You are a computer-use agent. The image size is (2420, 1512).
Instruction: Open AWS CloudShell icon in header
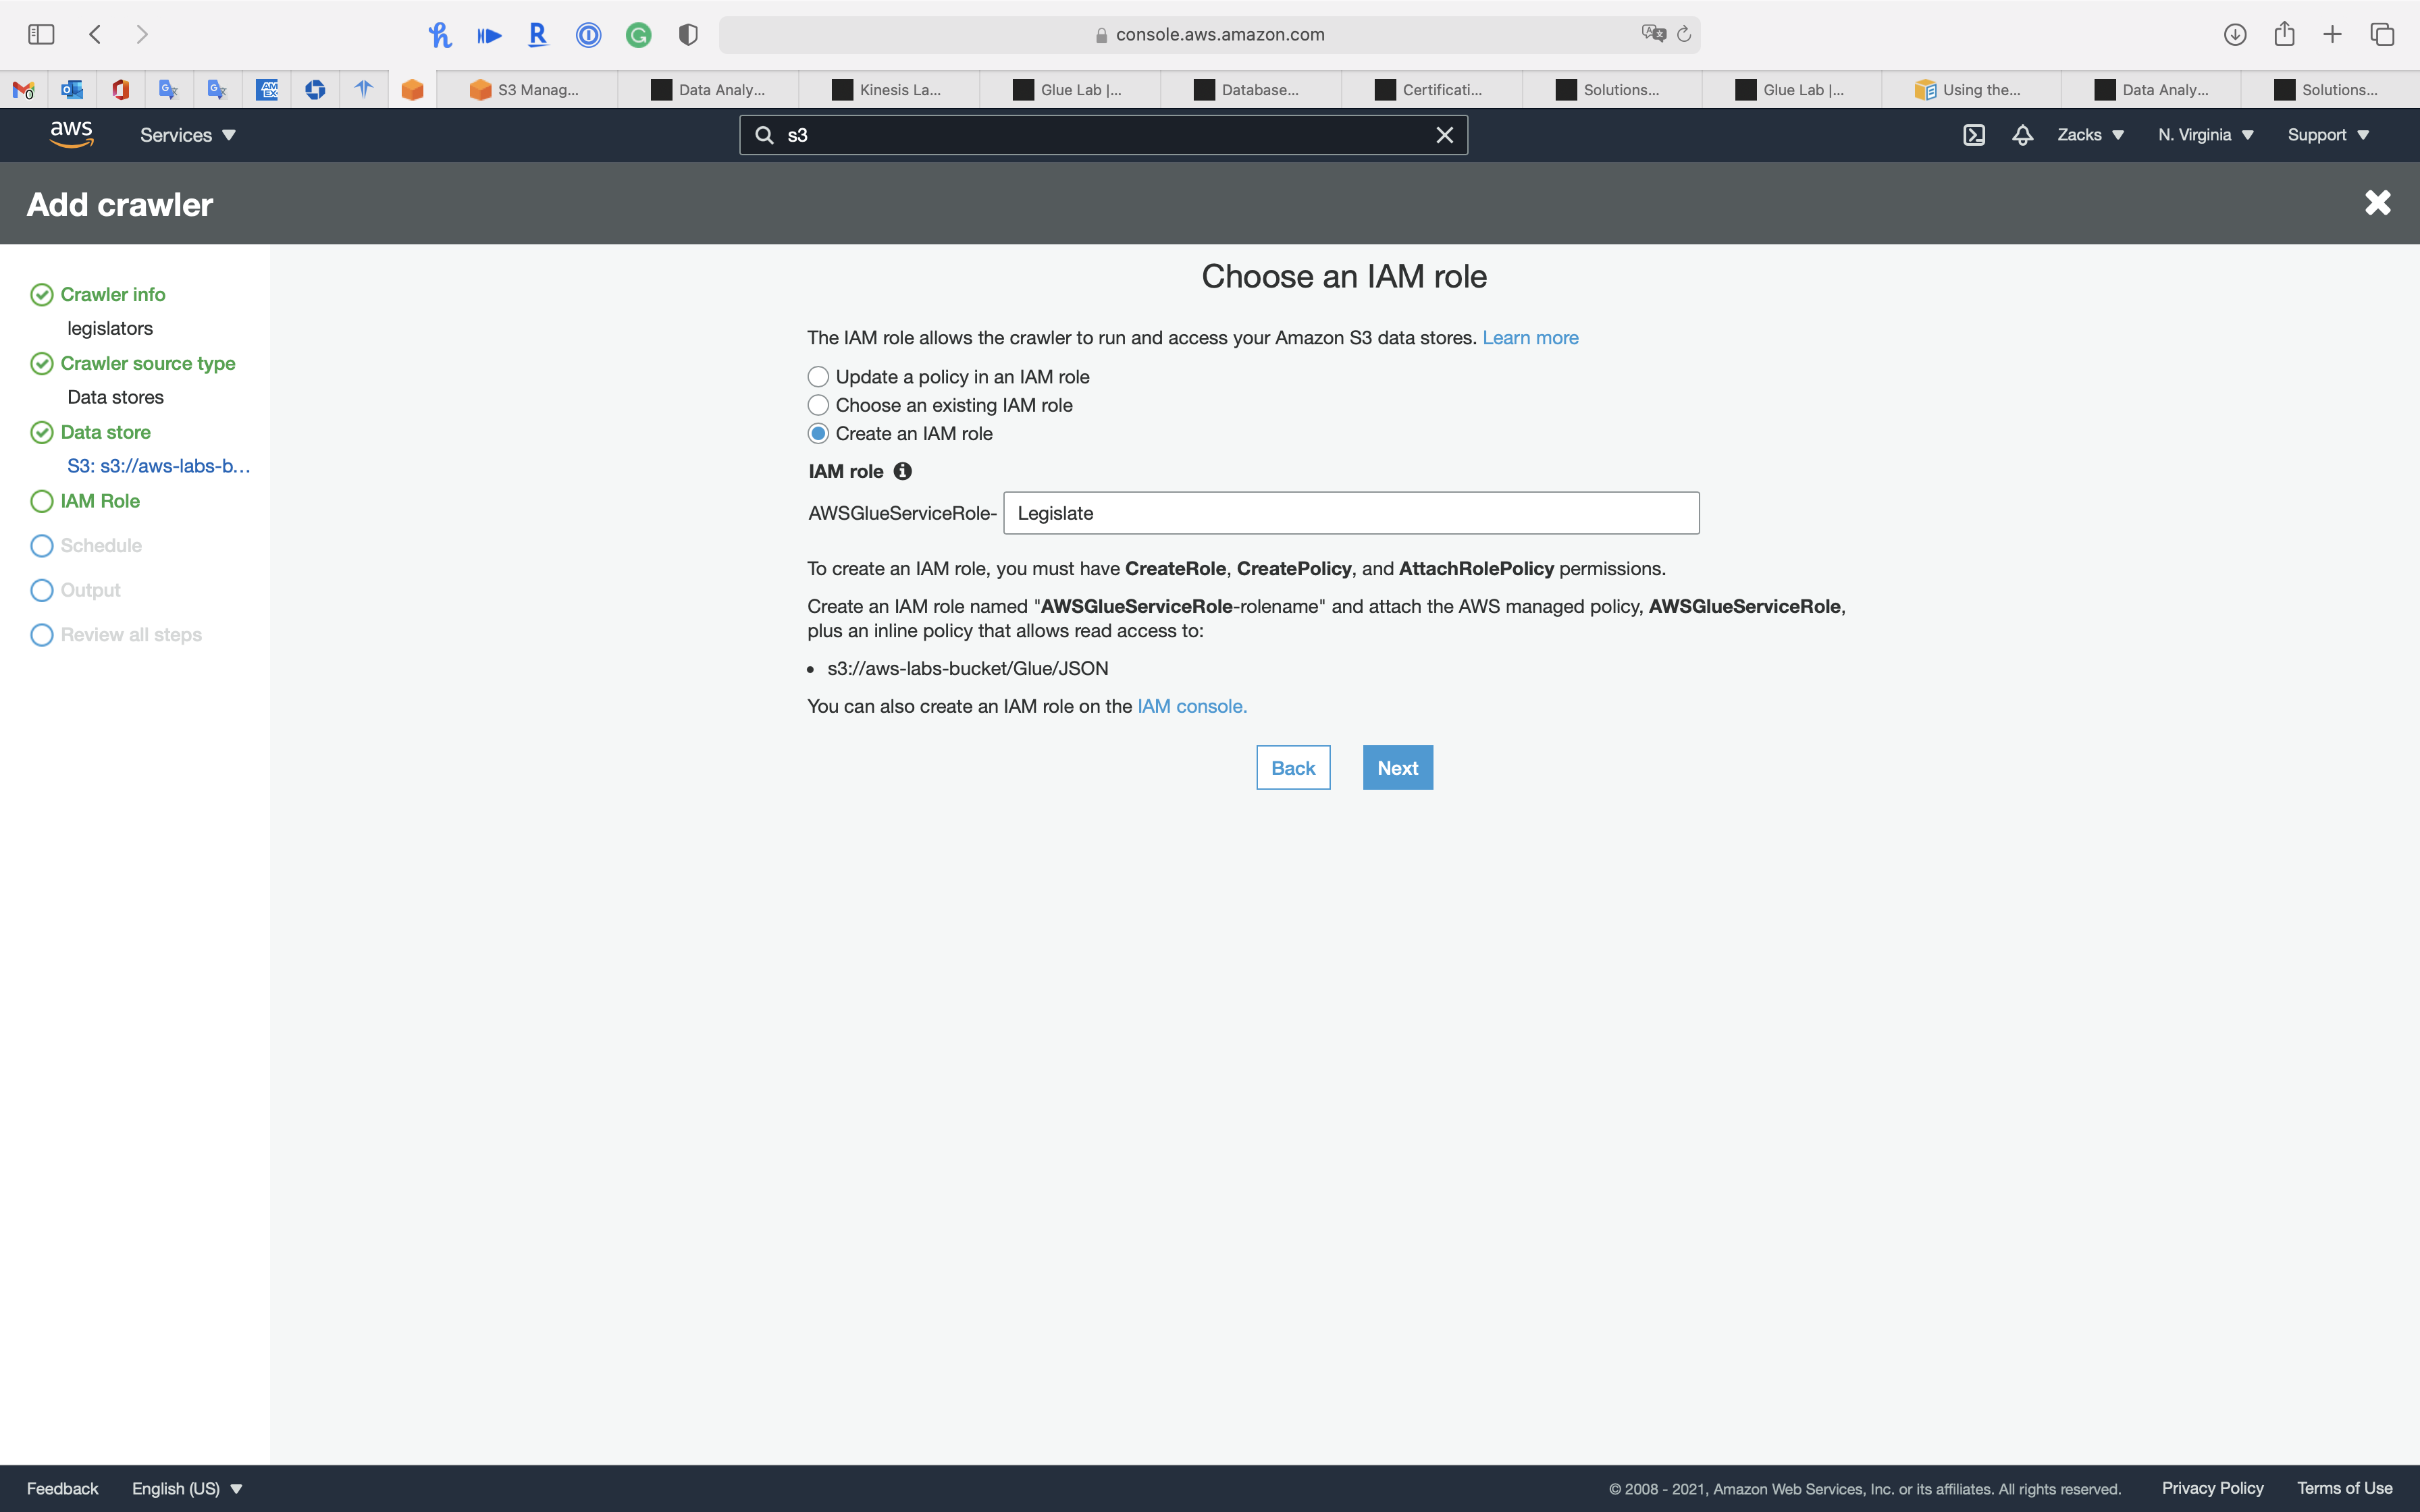tap(1973, 135)
